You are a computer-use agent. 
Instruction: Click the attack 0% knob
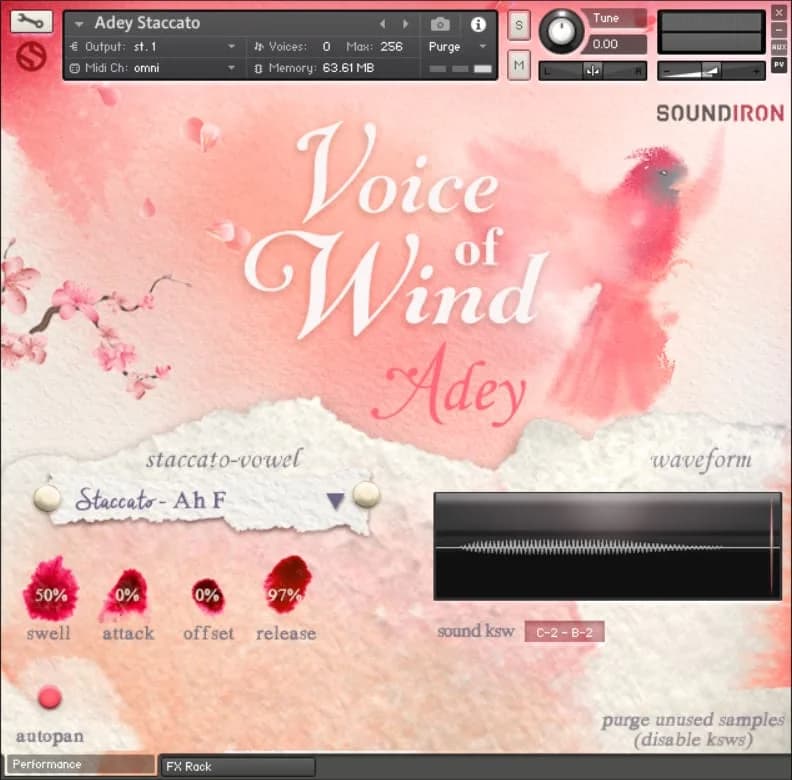pos(126,595)
